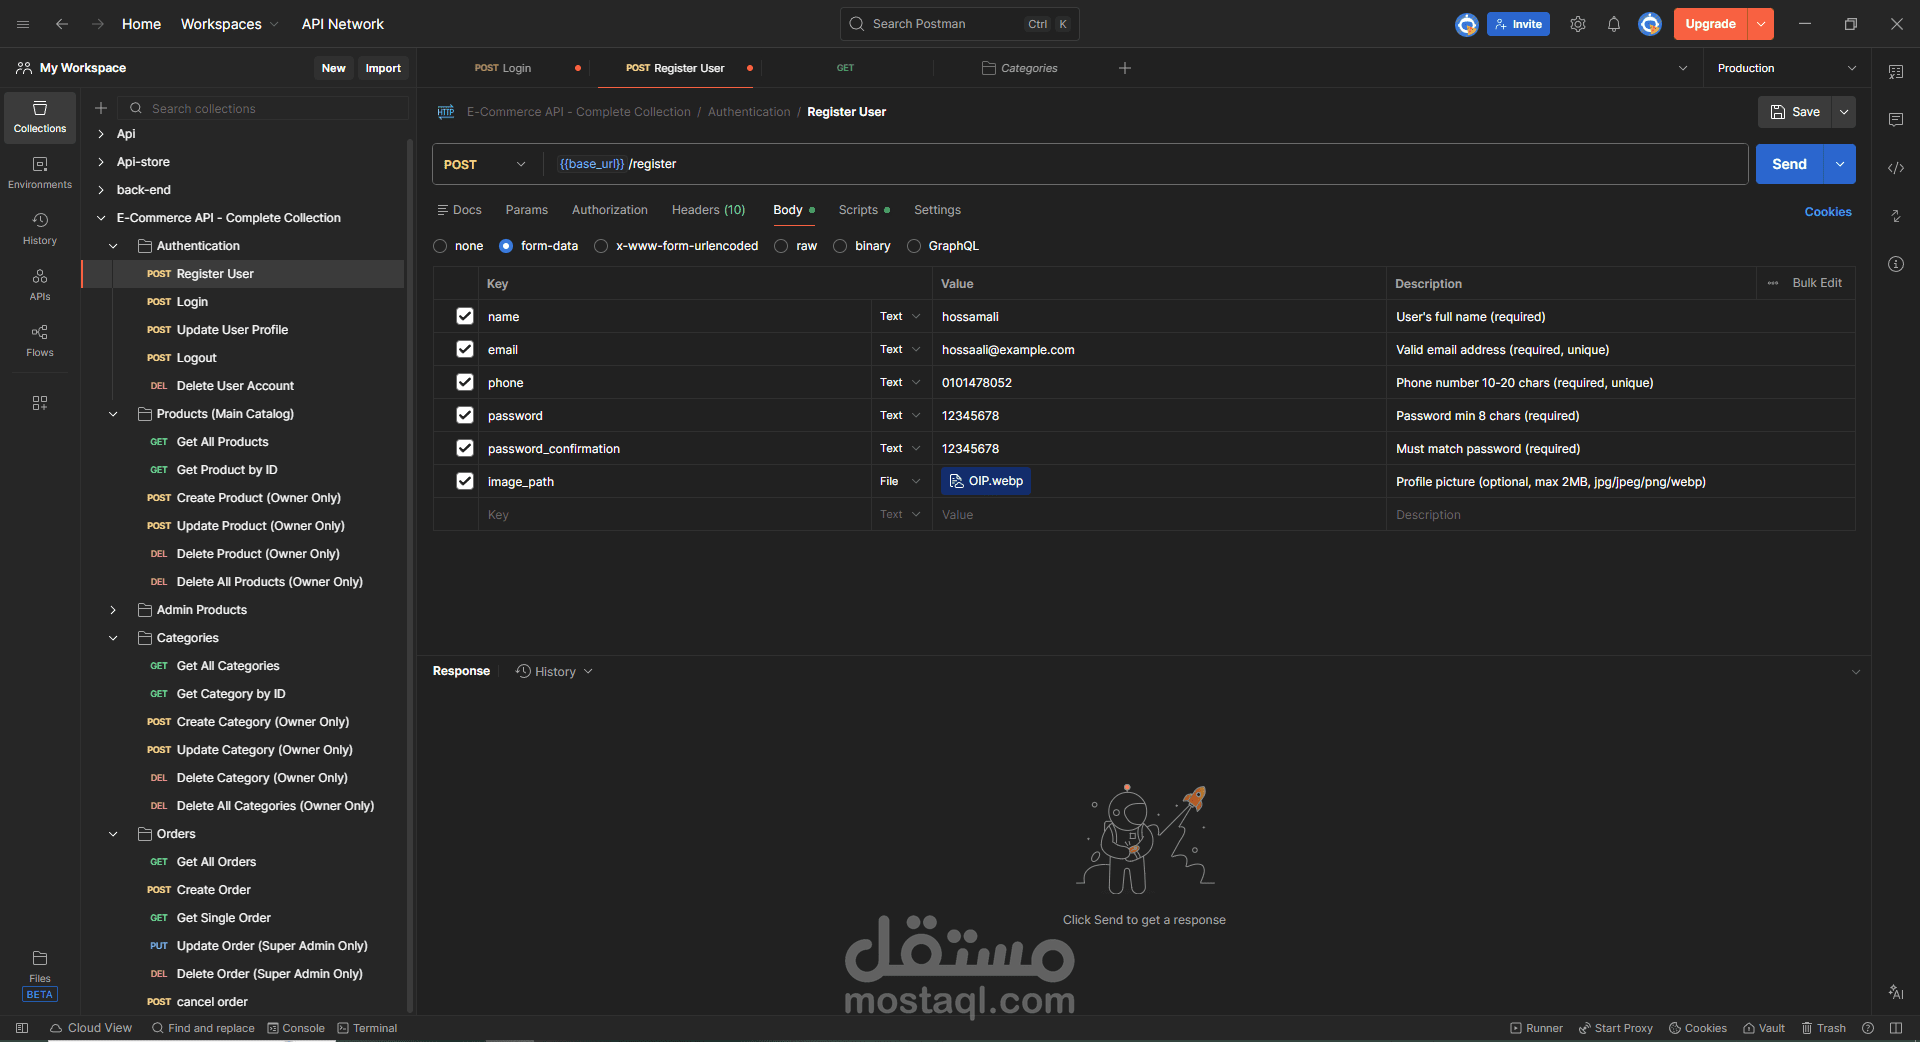Click the hamburger menu icon
Image resolution: width=1920 pixels, height=1042 pixels.
[23, 24]
